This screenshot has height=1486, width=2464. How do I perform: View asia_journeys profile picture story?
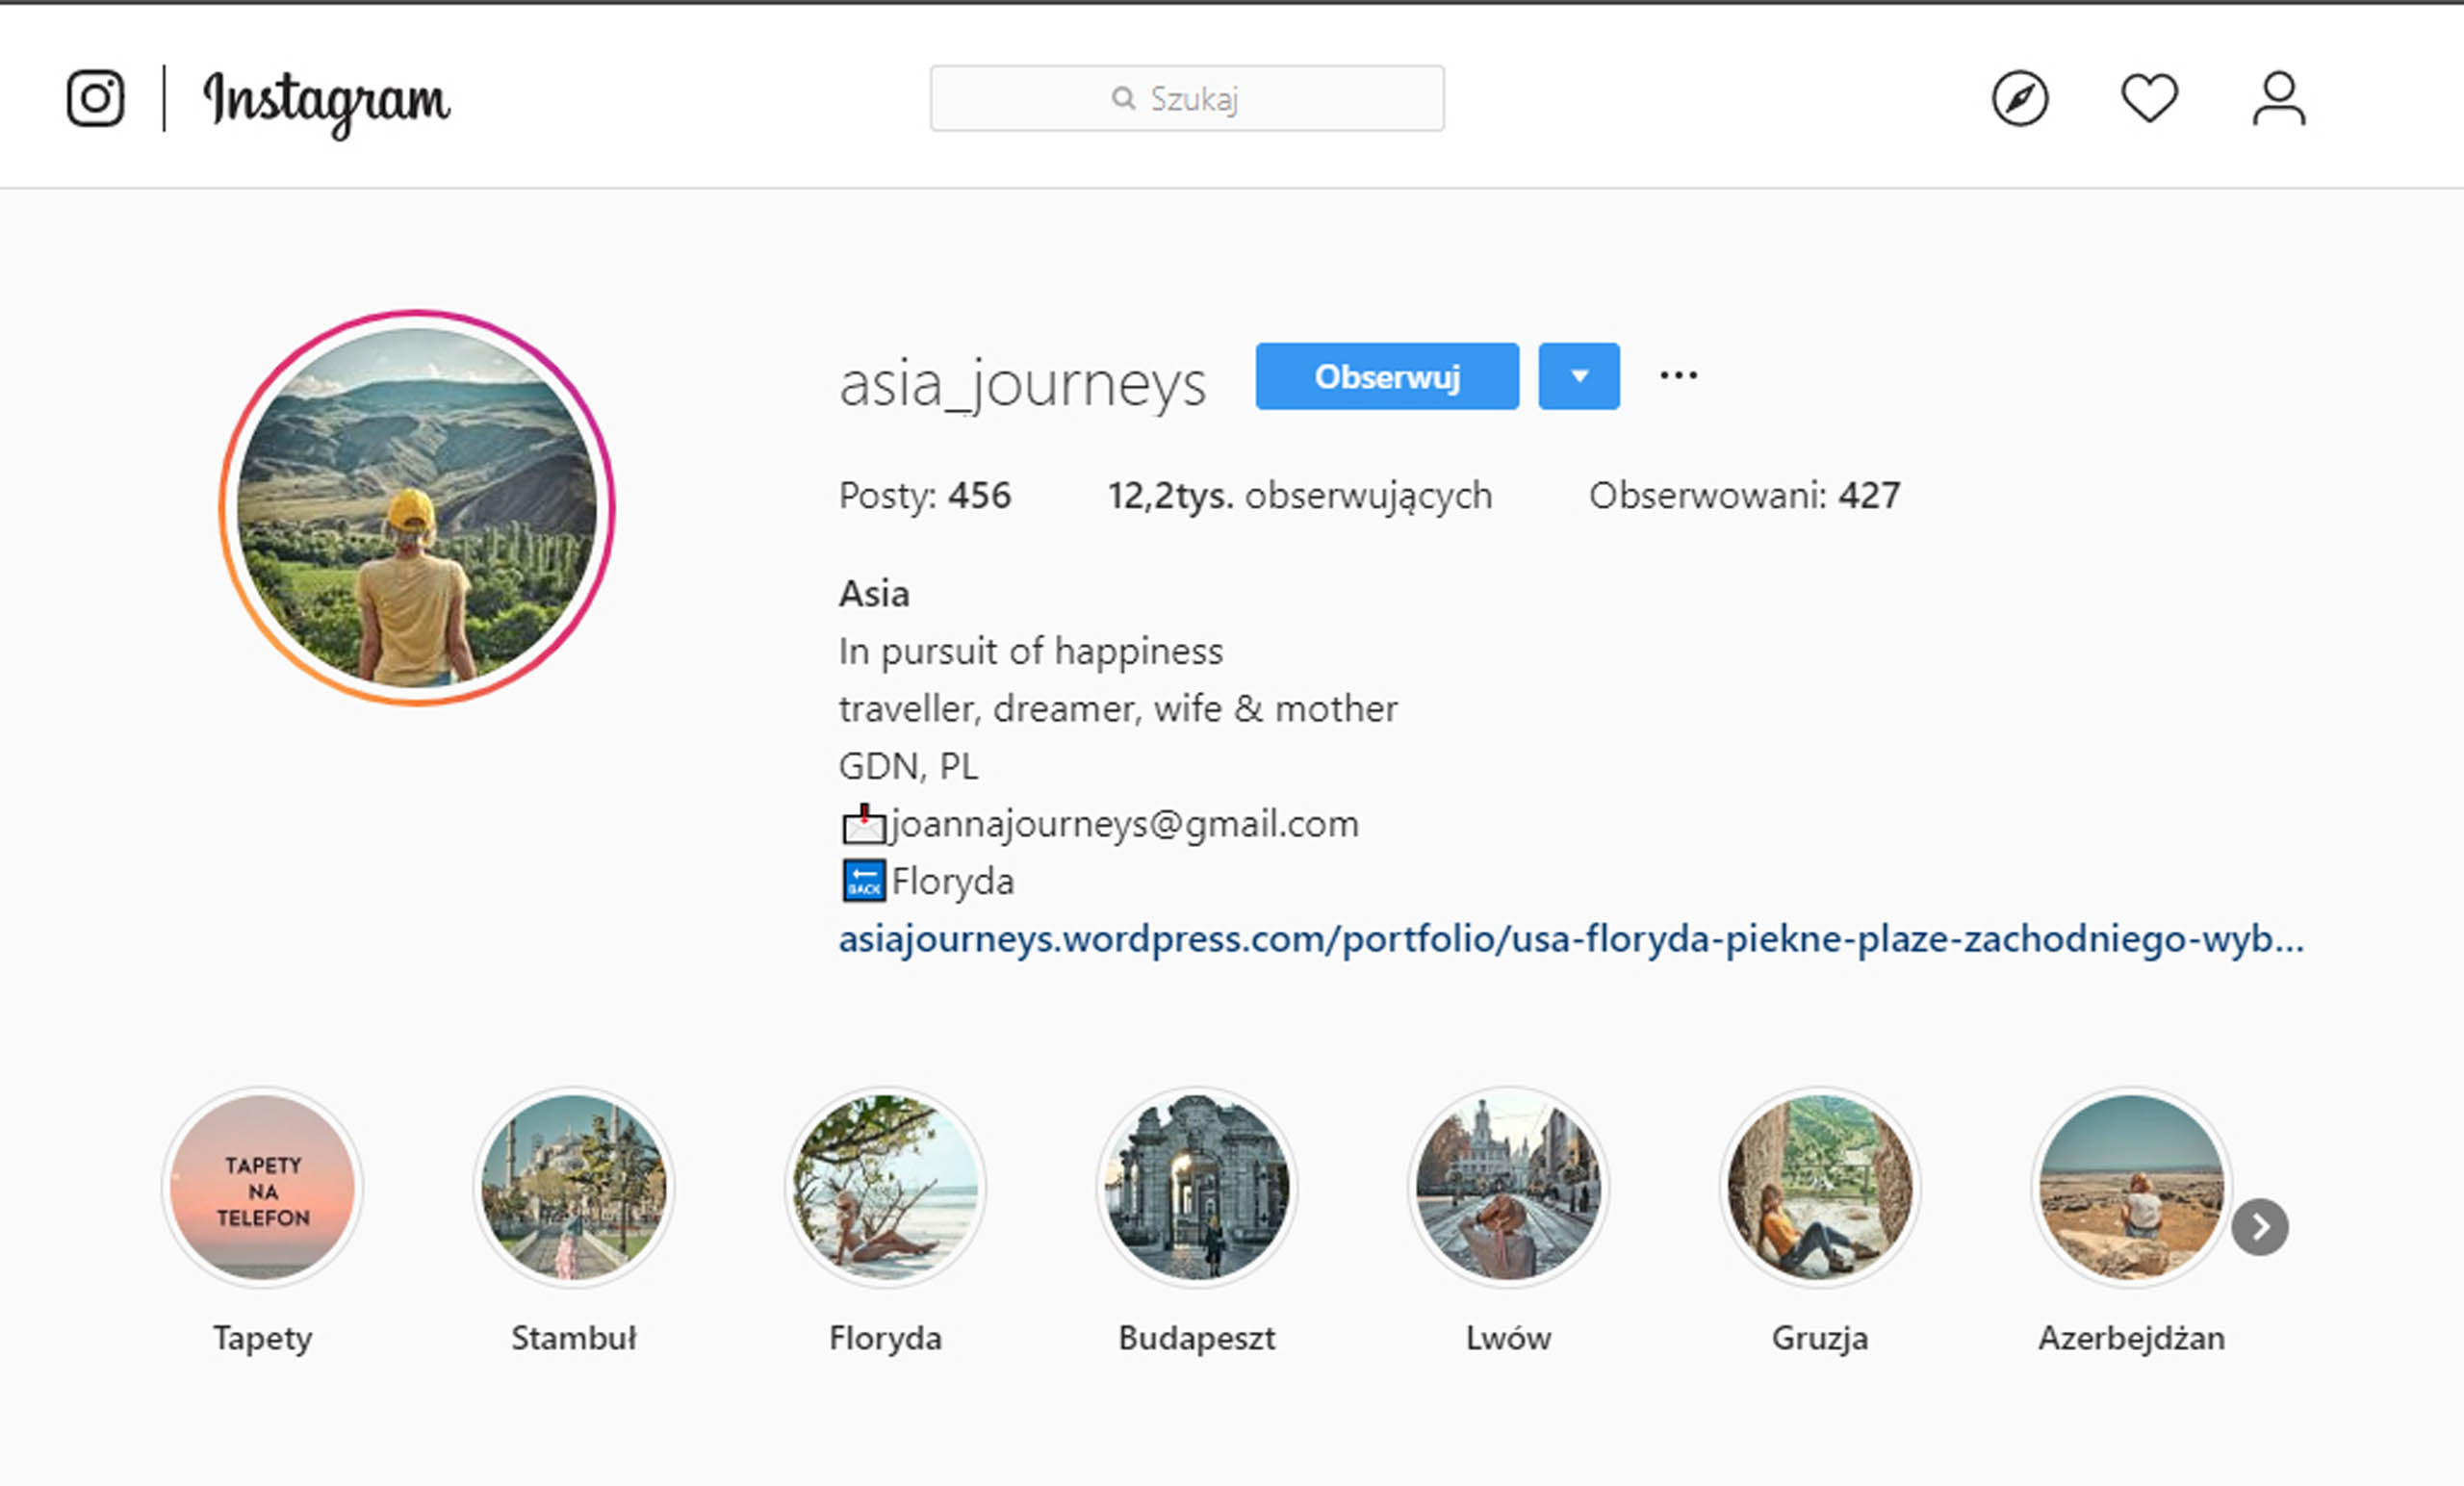417,508
